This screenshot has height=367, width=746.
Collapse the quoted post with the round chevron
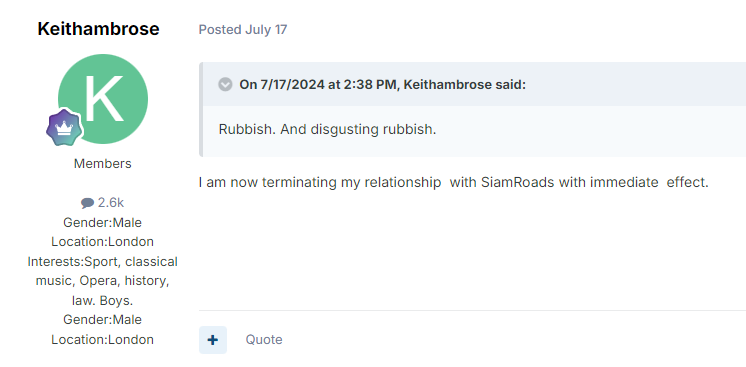point(225,85)
